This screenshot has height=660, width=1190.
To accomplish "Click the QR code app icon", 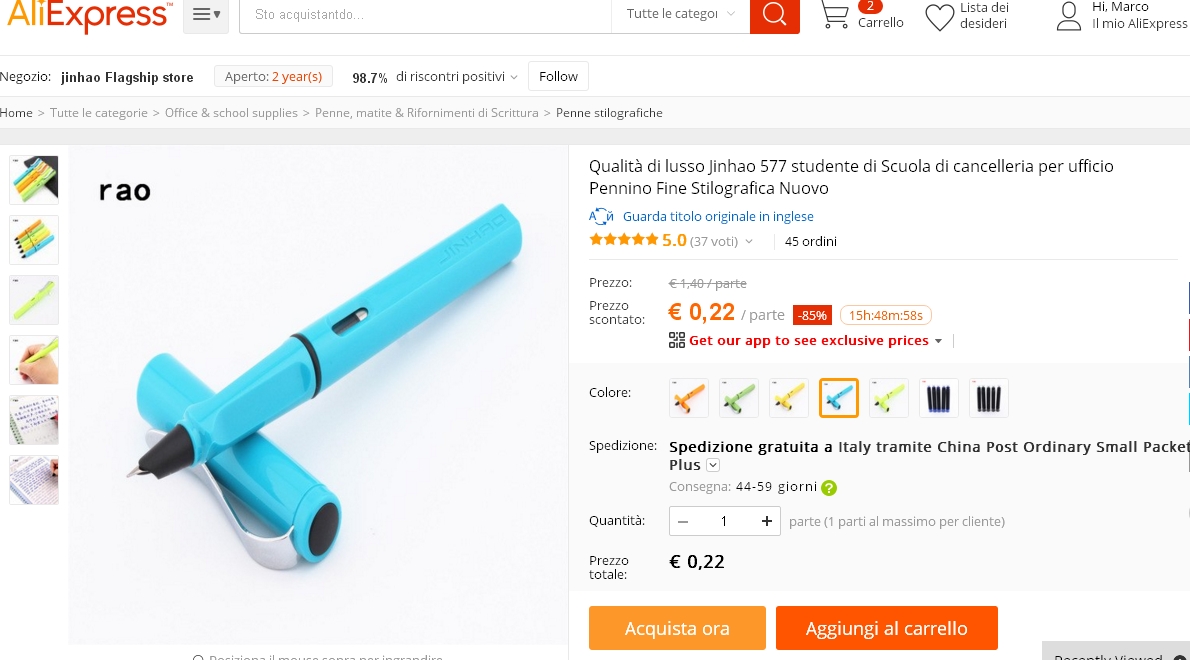I will click(676, 341).
